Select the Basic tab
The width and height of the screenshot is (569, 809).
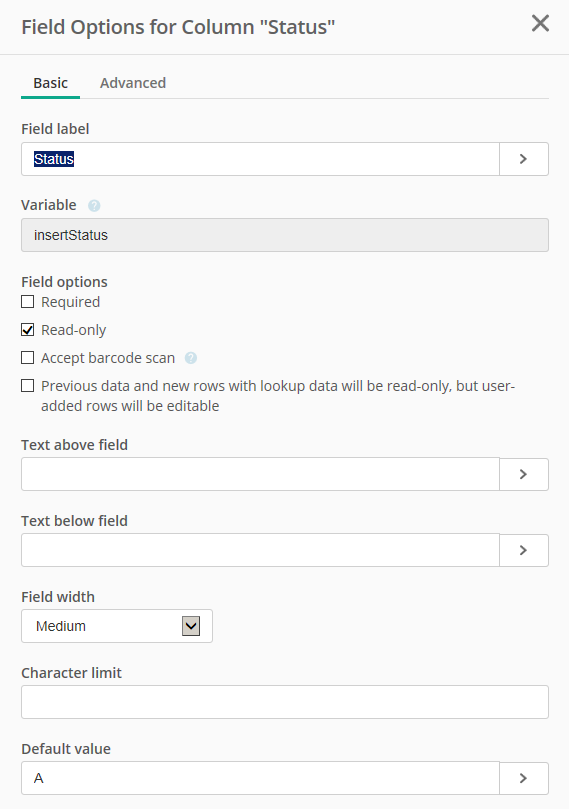[51, 83]
